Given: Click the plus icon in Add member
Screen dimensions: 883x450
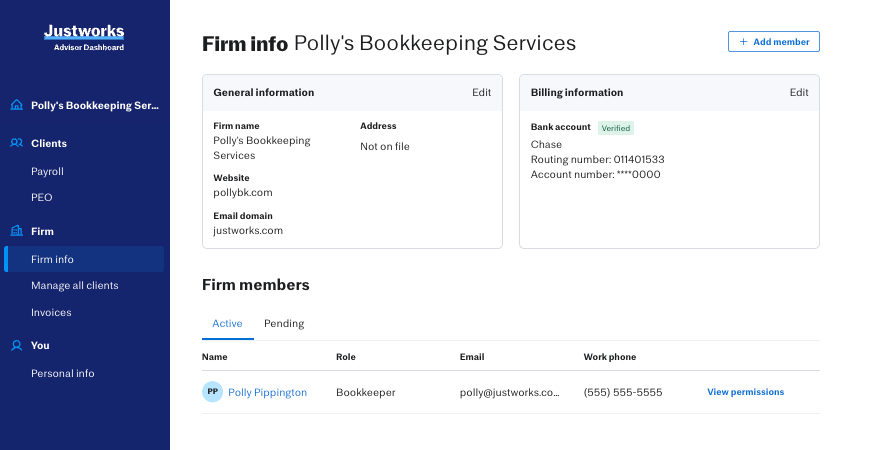Looking at the screenshot, I should pos(743,42).
